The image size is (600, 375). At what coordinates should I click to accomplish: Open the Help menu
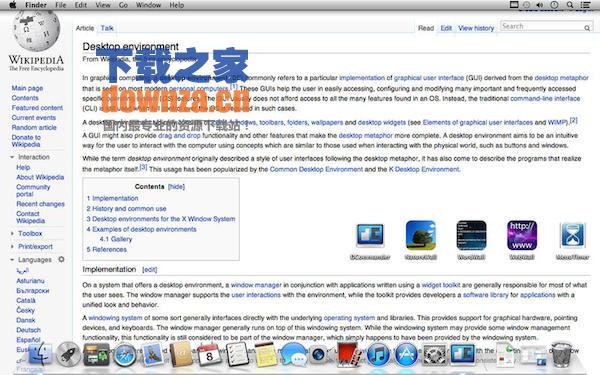click(x=177, y=5)
